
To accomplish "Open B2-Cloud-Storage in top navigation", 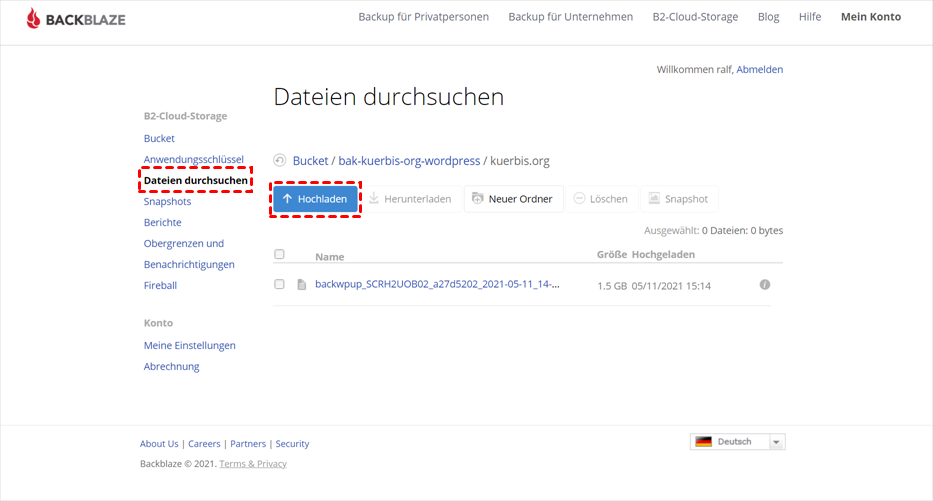I will pos(695,17).
